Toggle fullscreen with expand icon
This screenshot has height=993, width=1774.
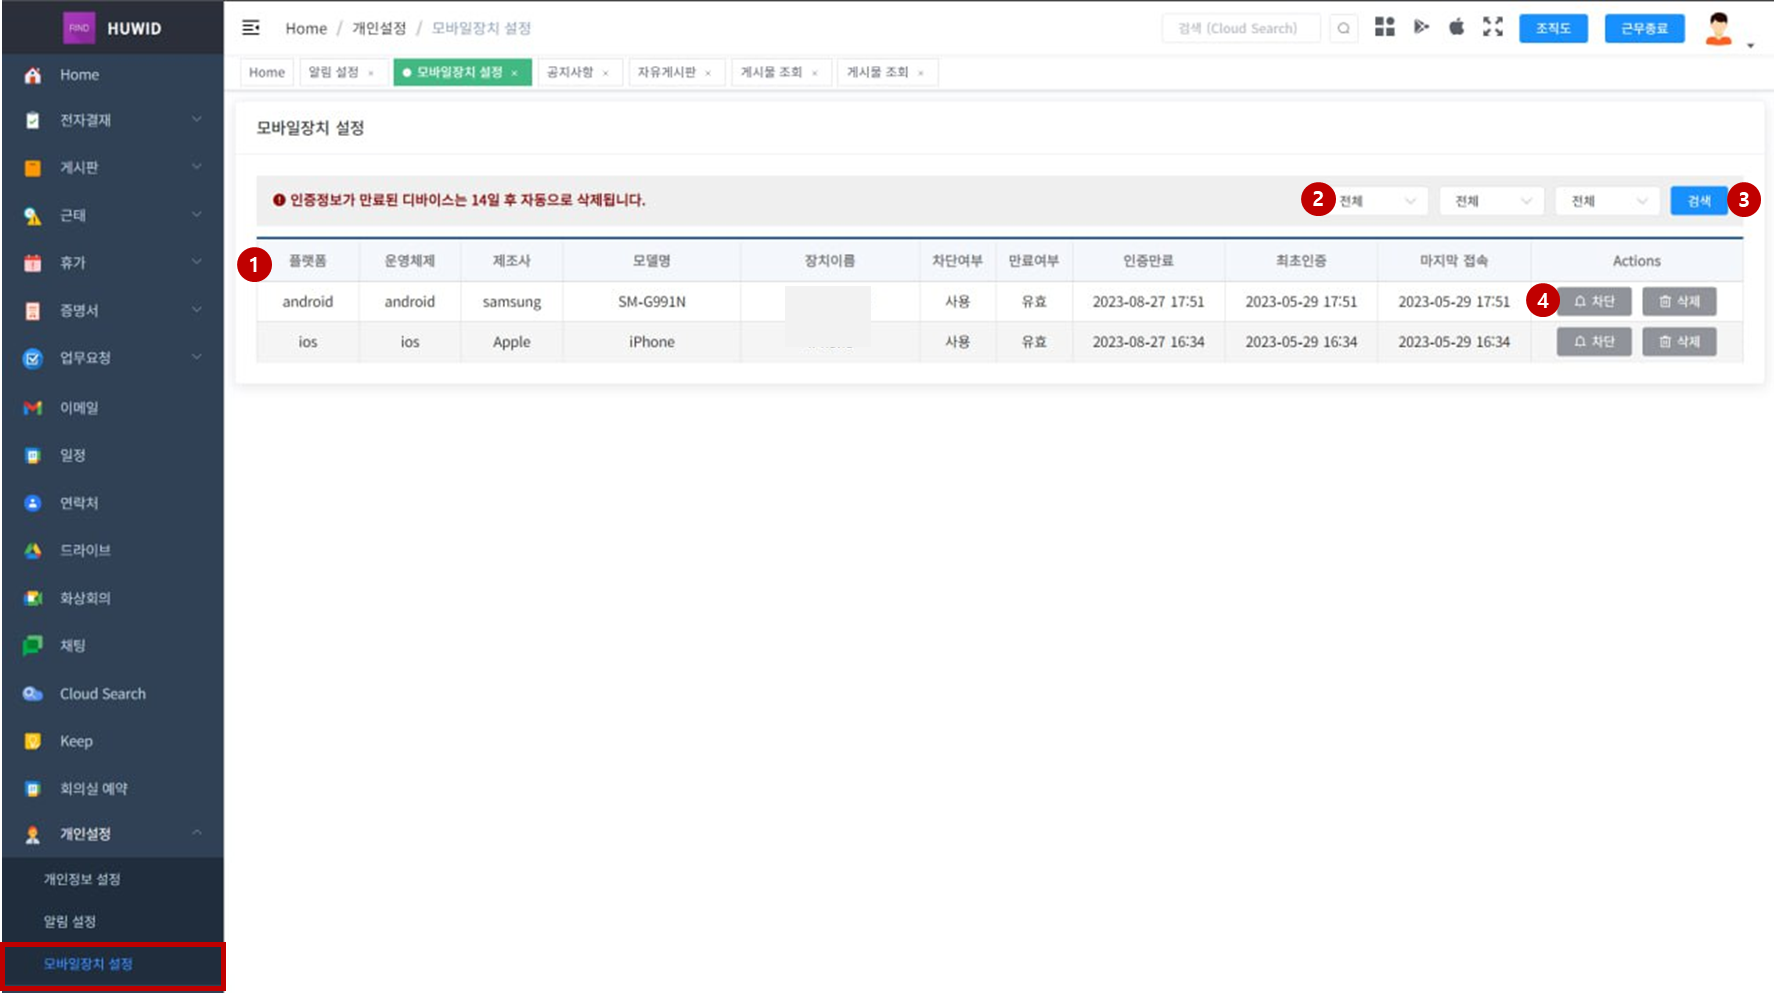coord(1492,27)
